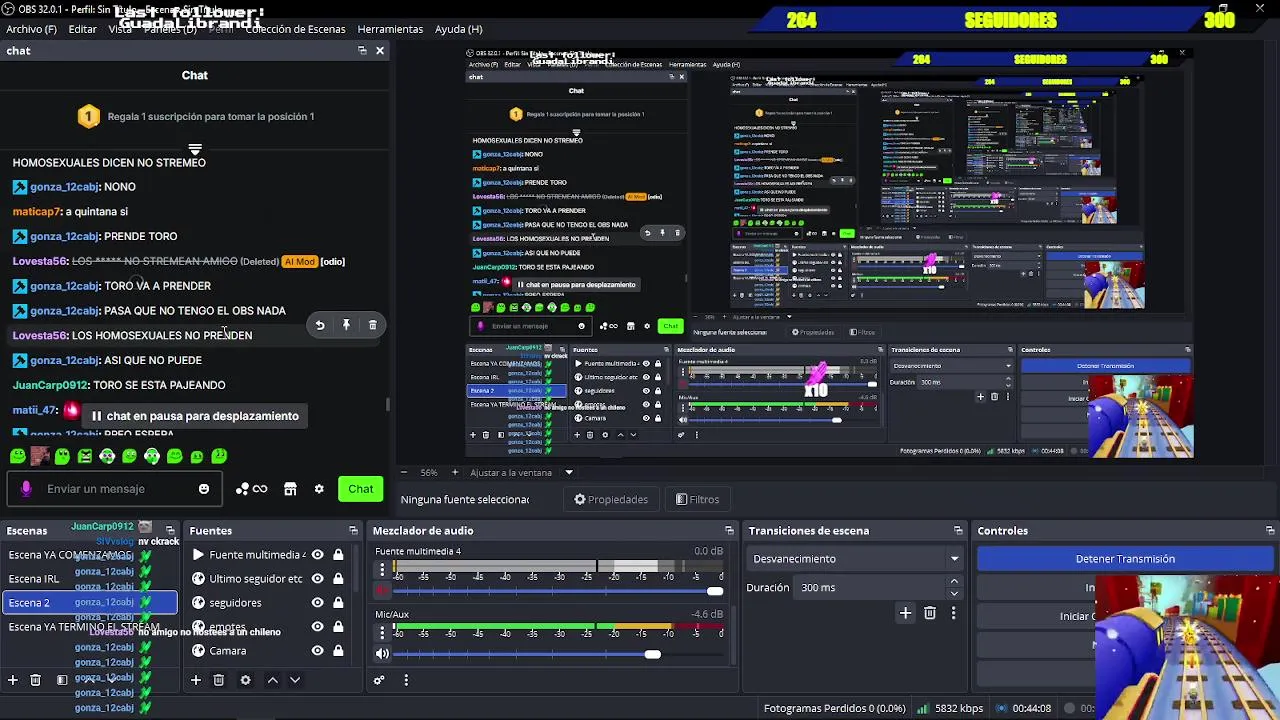Screen dimensions: 1280x720
Task: Toggle lock on Fuente multimedia 4
Action: 338,555
